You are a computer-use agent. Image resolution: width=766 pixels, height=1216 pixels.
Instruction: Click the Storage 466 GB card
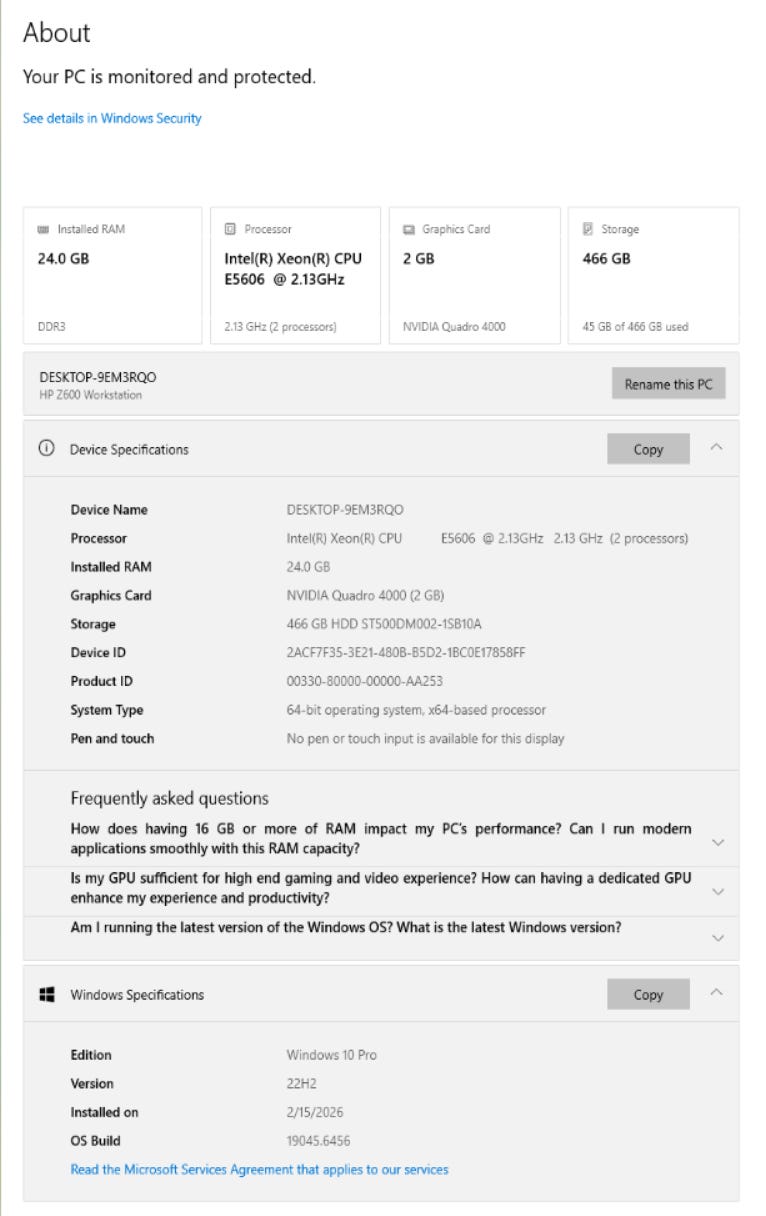653,275
